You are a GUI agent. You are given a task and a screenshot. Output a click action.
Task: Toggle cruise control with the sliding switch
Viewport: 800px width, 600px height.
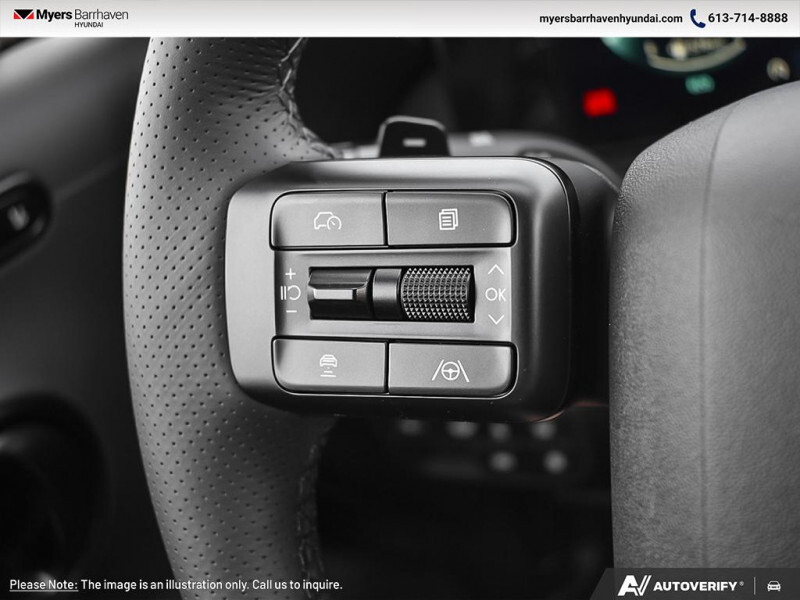340,290
